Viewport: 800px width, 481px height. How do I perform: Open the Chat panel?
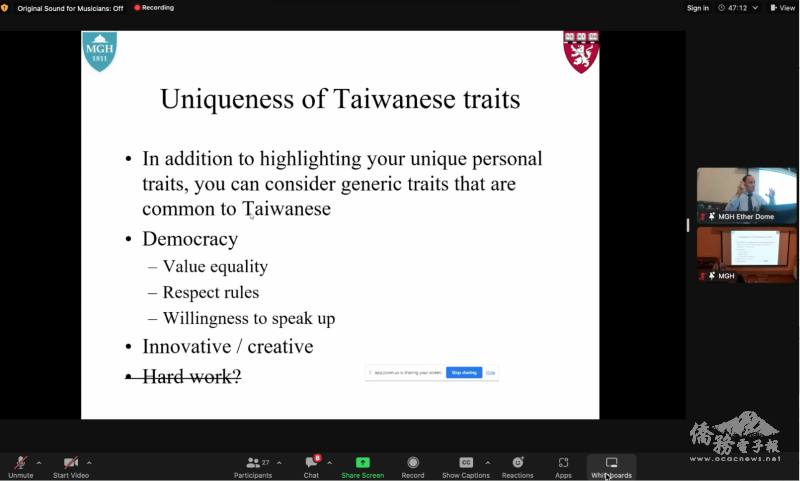[x=311, y=464]
